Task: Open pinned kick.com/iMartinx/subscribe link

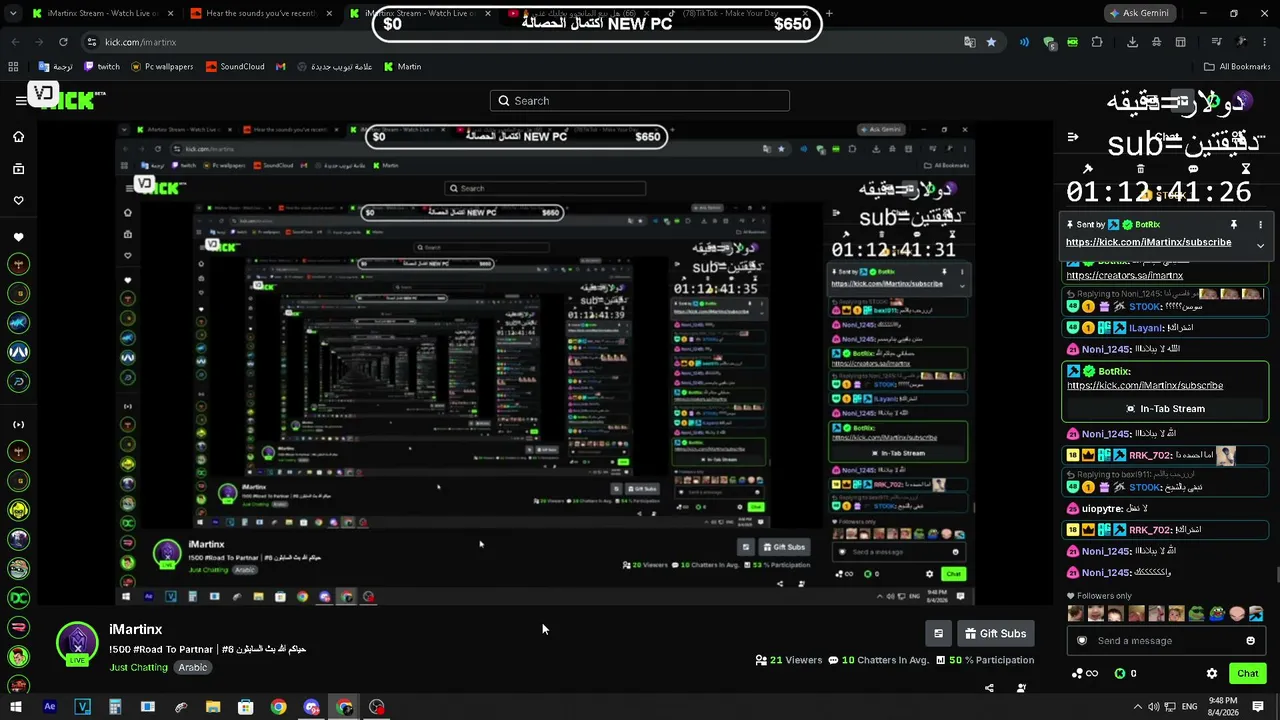Action: [x=1148, y=242]
